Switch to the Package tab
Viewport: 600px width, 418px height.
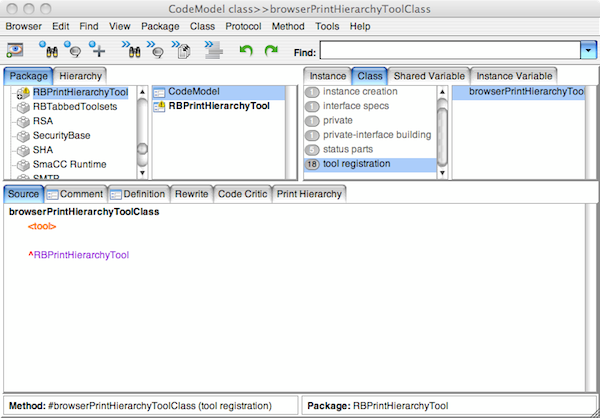(x=28, y=76)
